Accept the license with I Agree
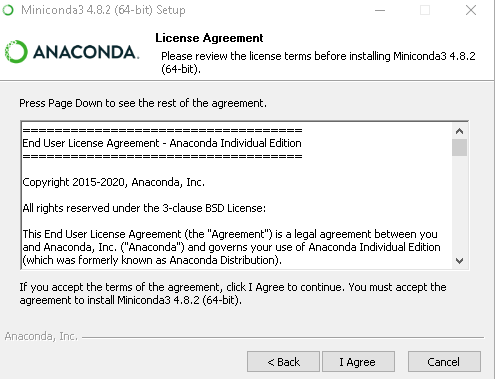Screen dimensions: 495x379 pyautogui.click(x=358, y=362)
